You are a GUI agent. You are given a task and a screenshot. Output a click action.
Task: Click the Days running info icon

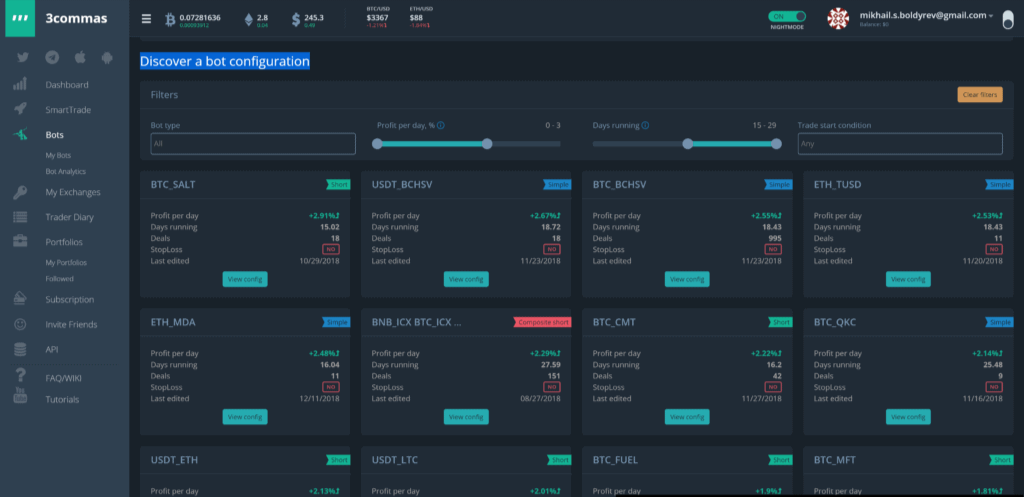(x=645, y=125)
